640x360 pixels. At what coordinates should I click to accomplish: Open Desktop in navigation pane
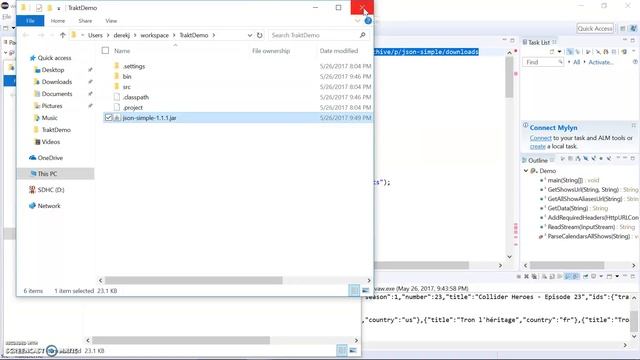point(53,70)
